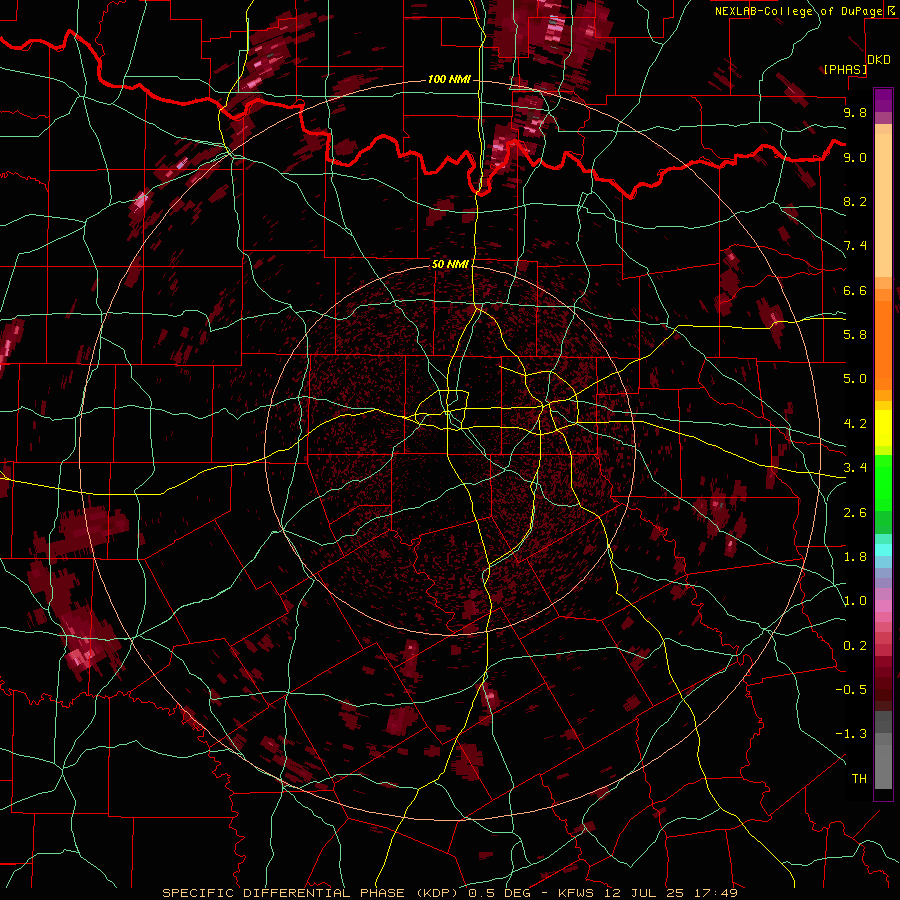
Task: Click the orange segment of the color bar
Action: coord(883,345)
